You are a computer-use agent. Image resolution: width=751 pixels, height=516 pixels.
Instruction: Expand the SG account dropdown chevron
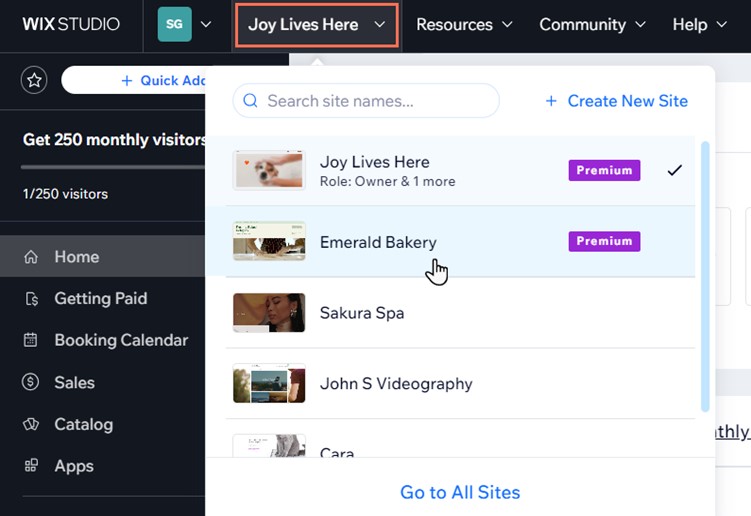click(206, 24)
